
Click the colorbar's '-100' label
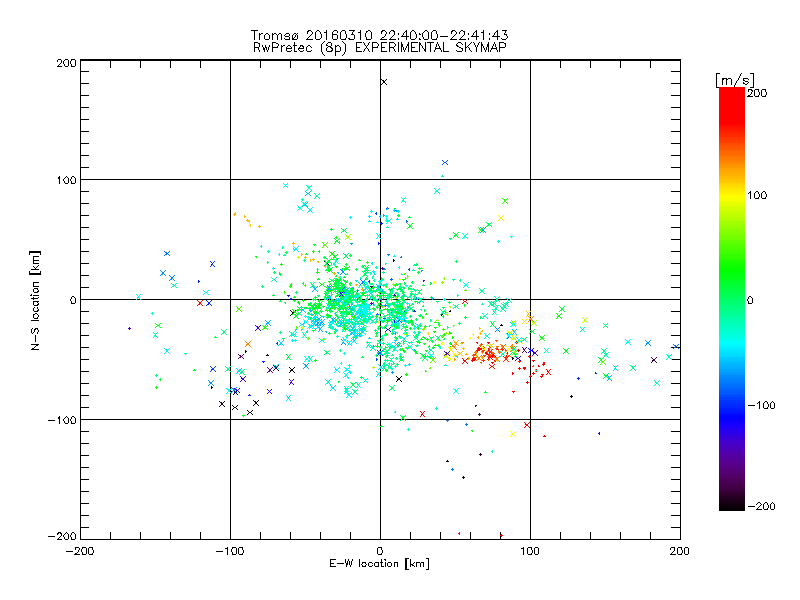point(761,405)
